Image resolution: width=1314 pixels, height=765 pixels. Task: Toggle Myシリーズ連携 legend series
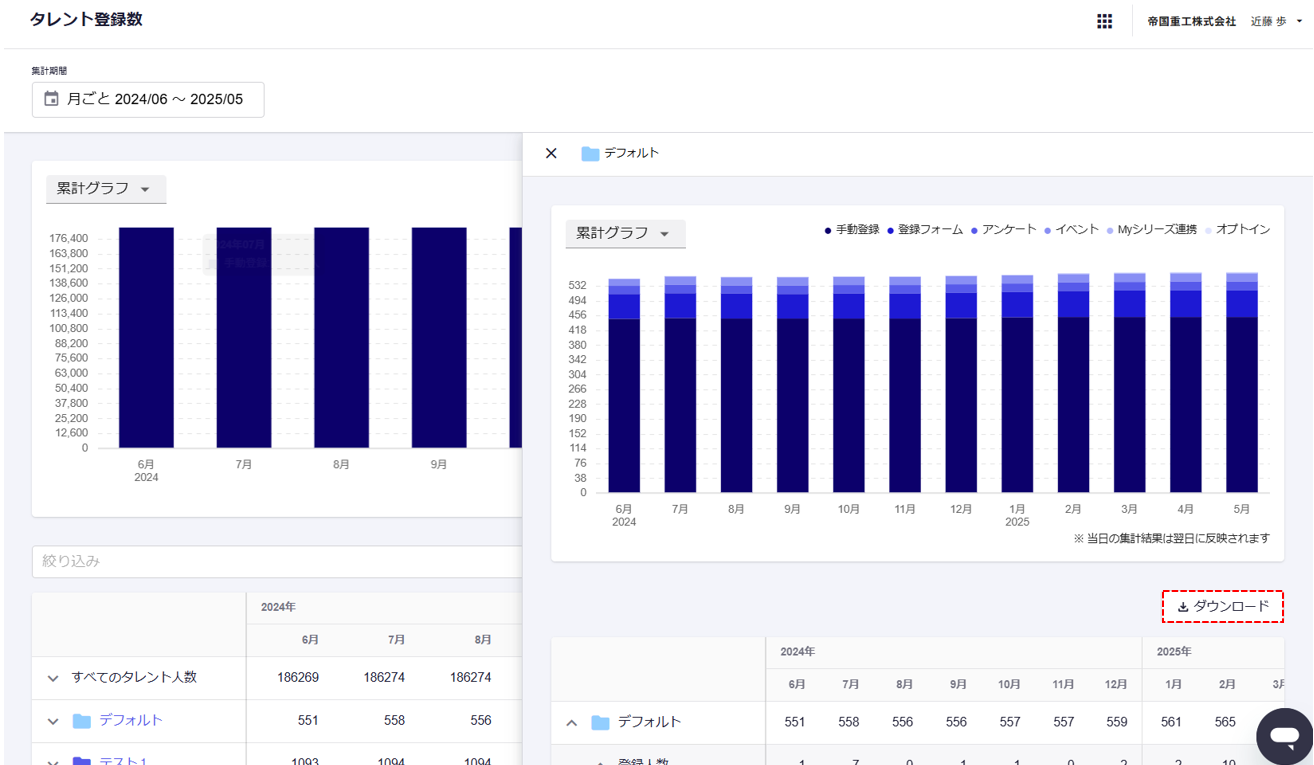pyautogui.click(x=1151, y=230)
